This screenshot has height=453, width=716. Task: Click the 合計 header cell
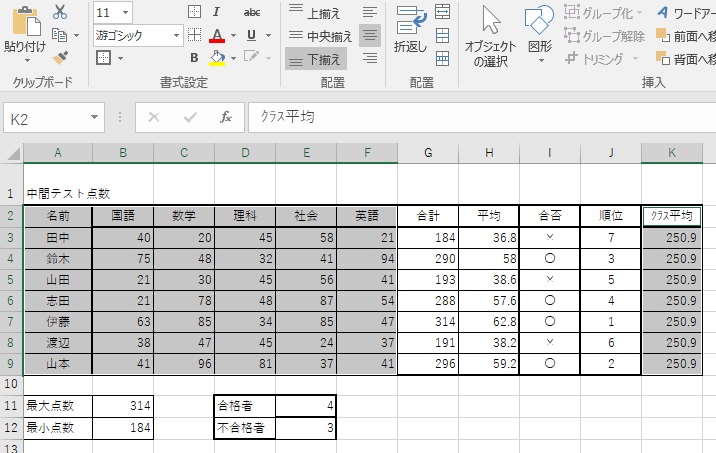[428, 216]
